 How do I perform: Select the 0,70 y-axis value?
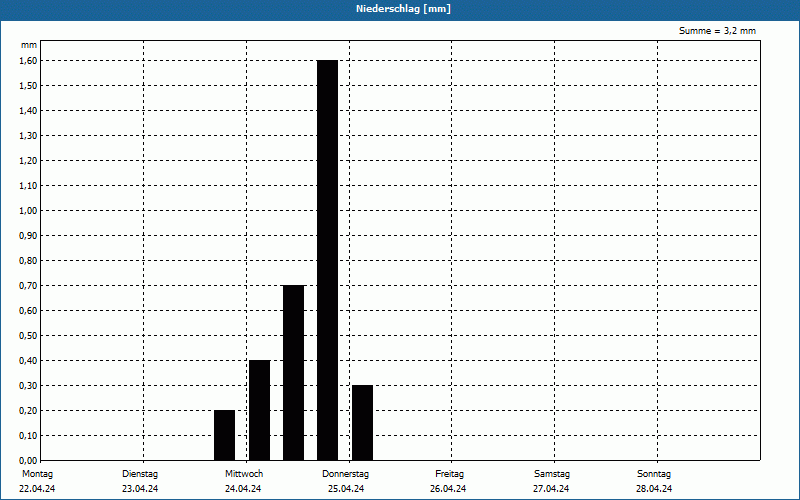coord(28,285)
